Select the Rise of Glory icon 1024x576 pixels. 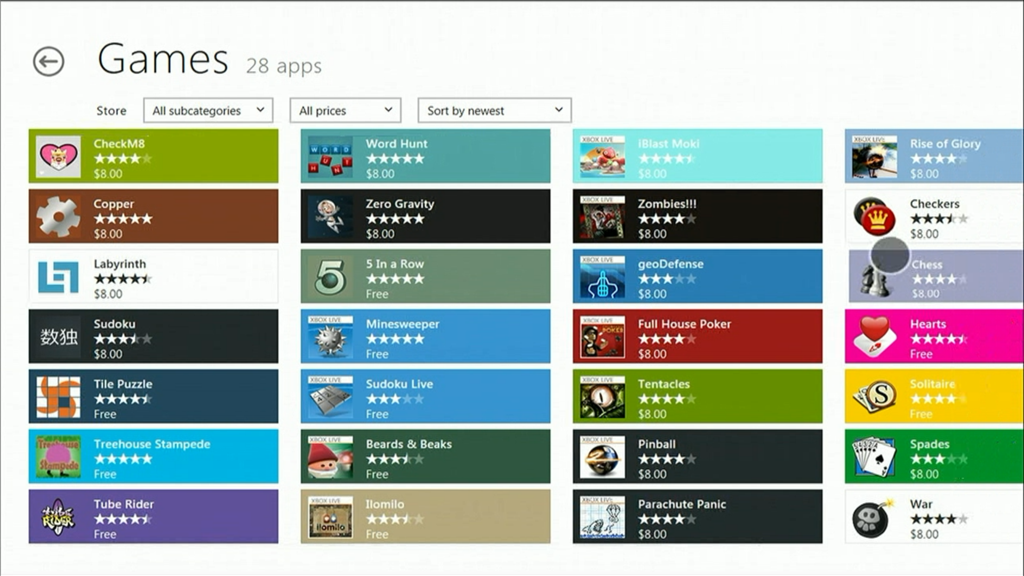coord(874,157)
